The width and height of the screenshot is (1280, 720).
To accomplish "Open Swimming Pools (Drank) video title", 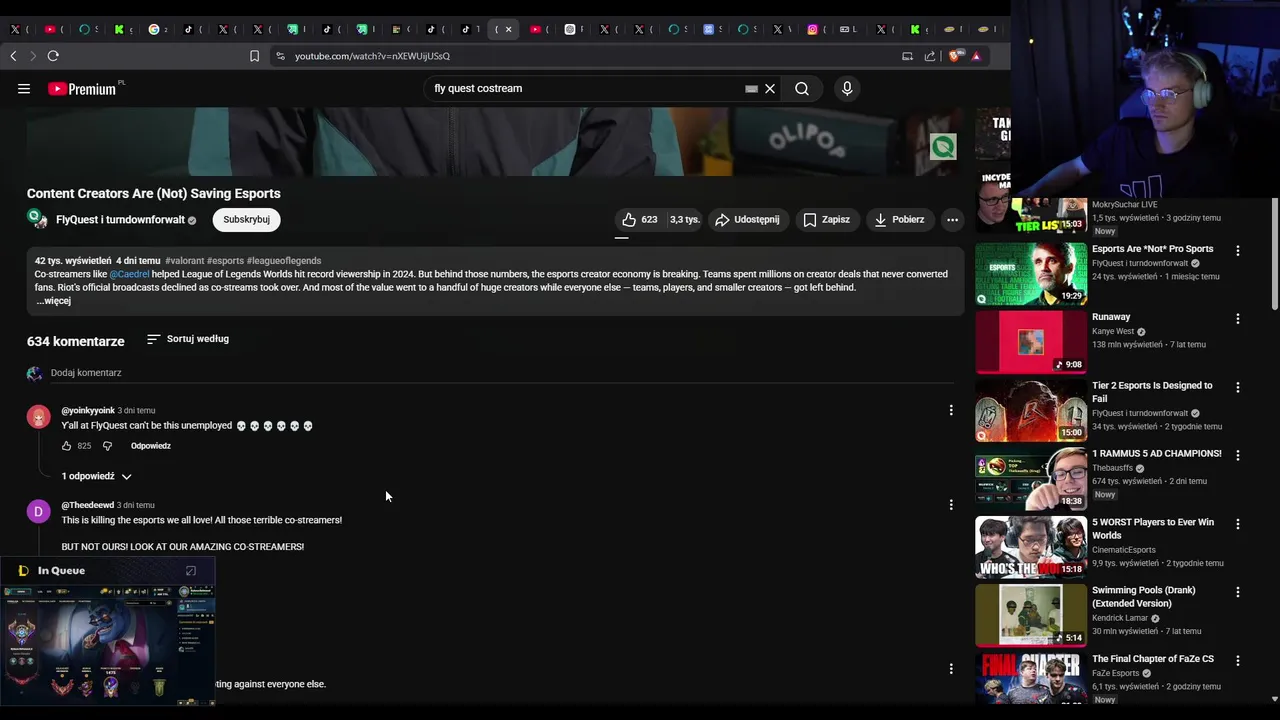I will click(1144, 597).
